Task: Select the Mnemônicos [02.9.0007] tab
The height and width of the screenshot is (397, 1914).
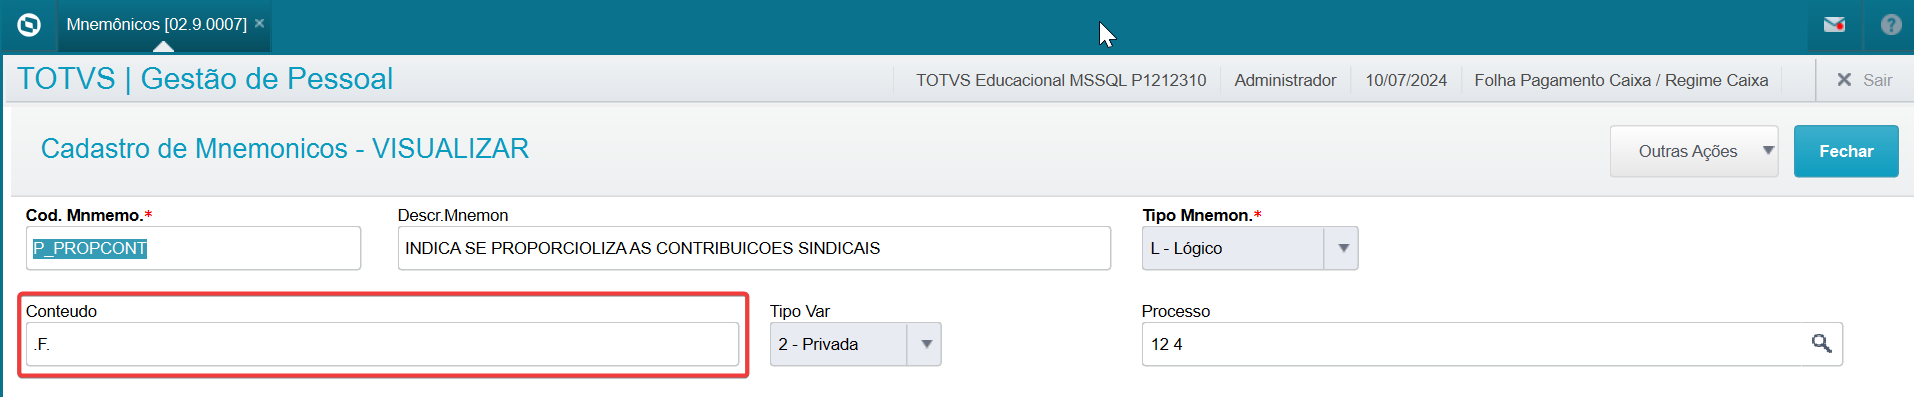Action: click(156, 24)
